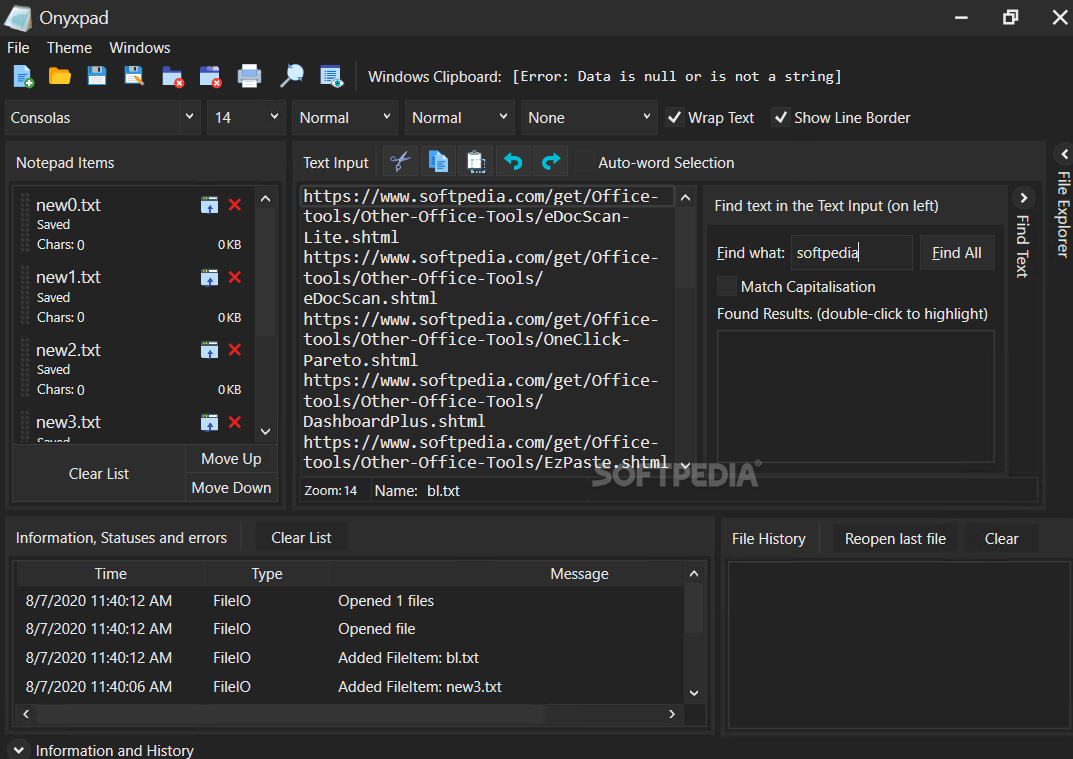Screen dimensions: 1073x759
Task: Open the File menu
Action: [x=18, y=48]
